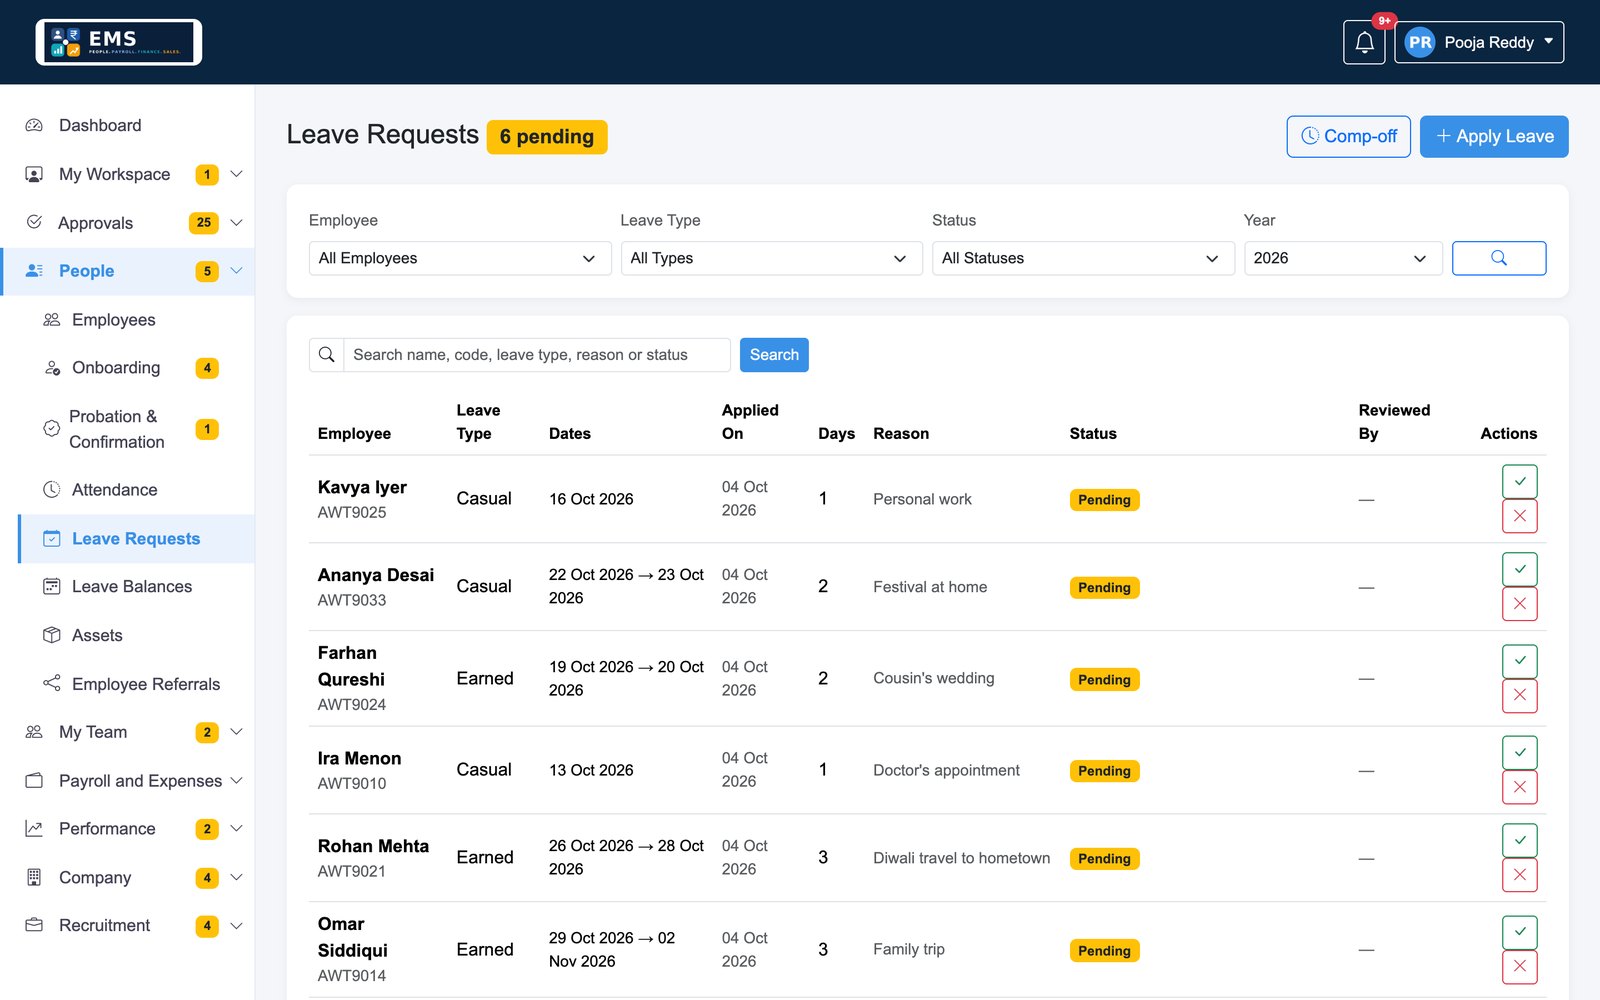1600x1000 pixels.
Task: Open Attendance page
Action: (136, 490)
